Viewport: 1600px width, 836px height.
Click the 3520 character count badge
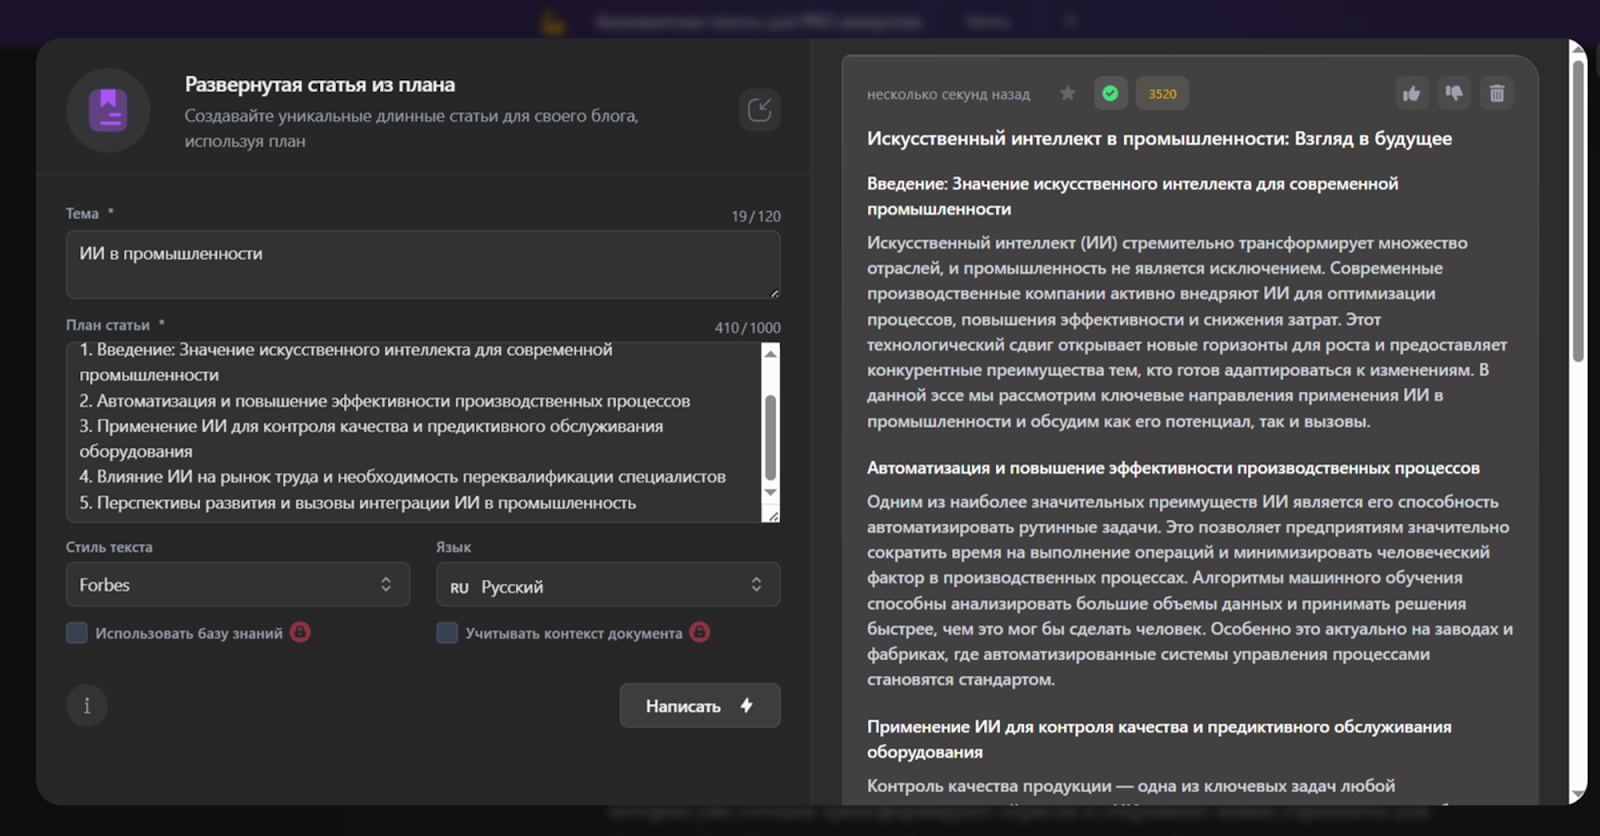point(1162,94)
